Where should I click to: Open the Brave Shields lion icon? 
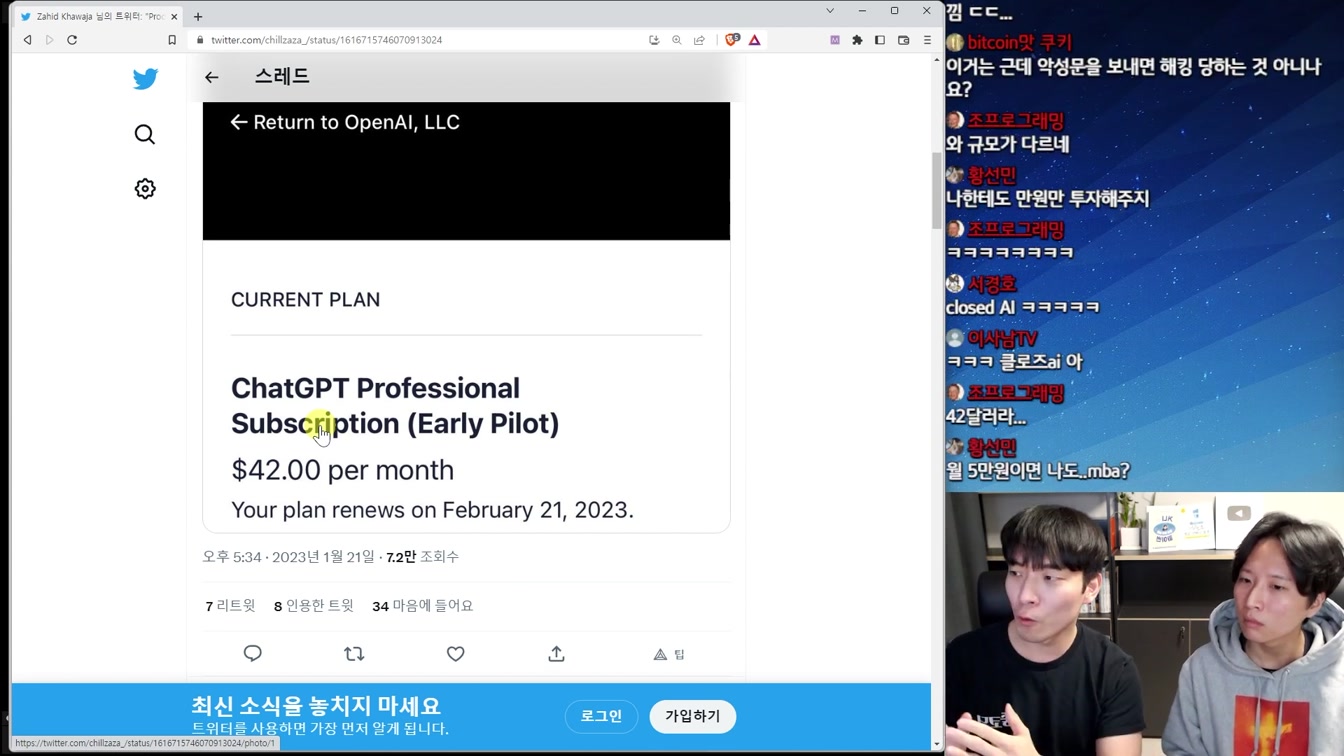pyautogui.click(x=732, y=40)
